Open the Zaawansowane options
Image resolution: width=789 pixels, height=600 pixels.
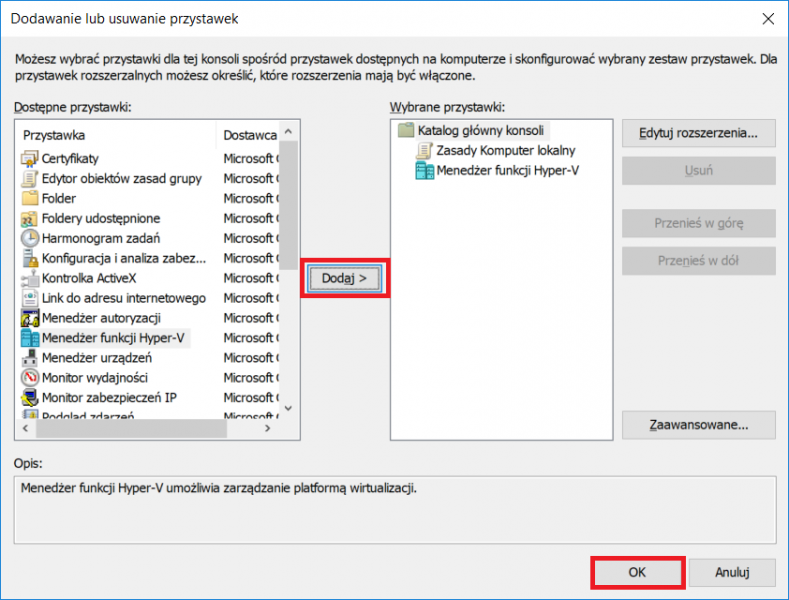tap(698, 424)
